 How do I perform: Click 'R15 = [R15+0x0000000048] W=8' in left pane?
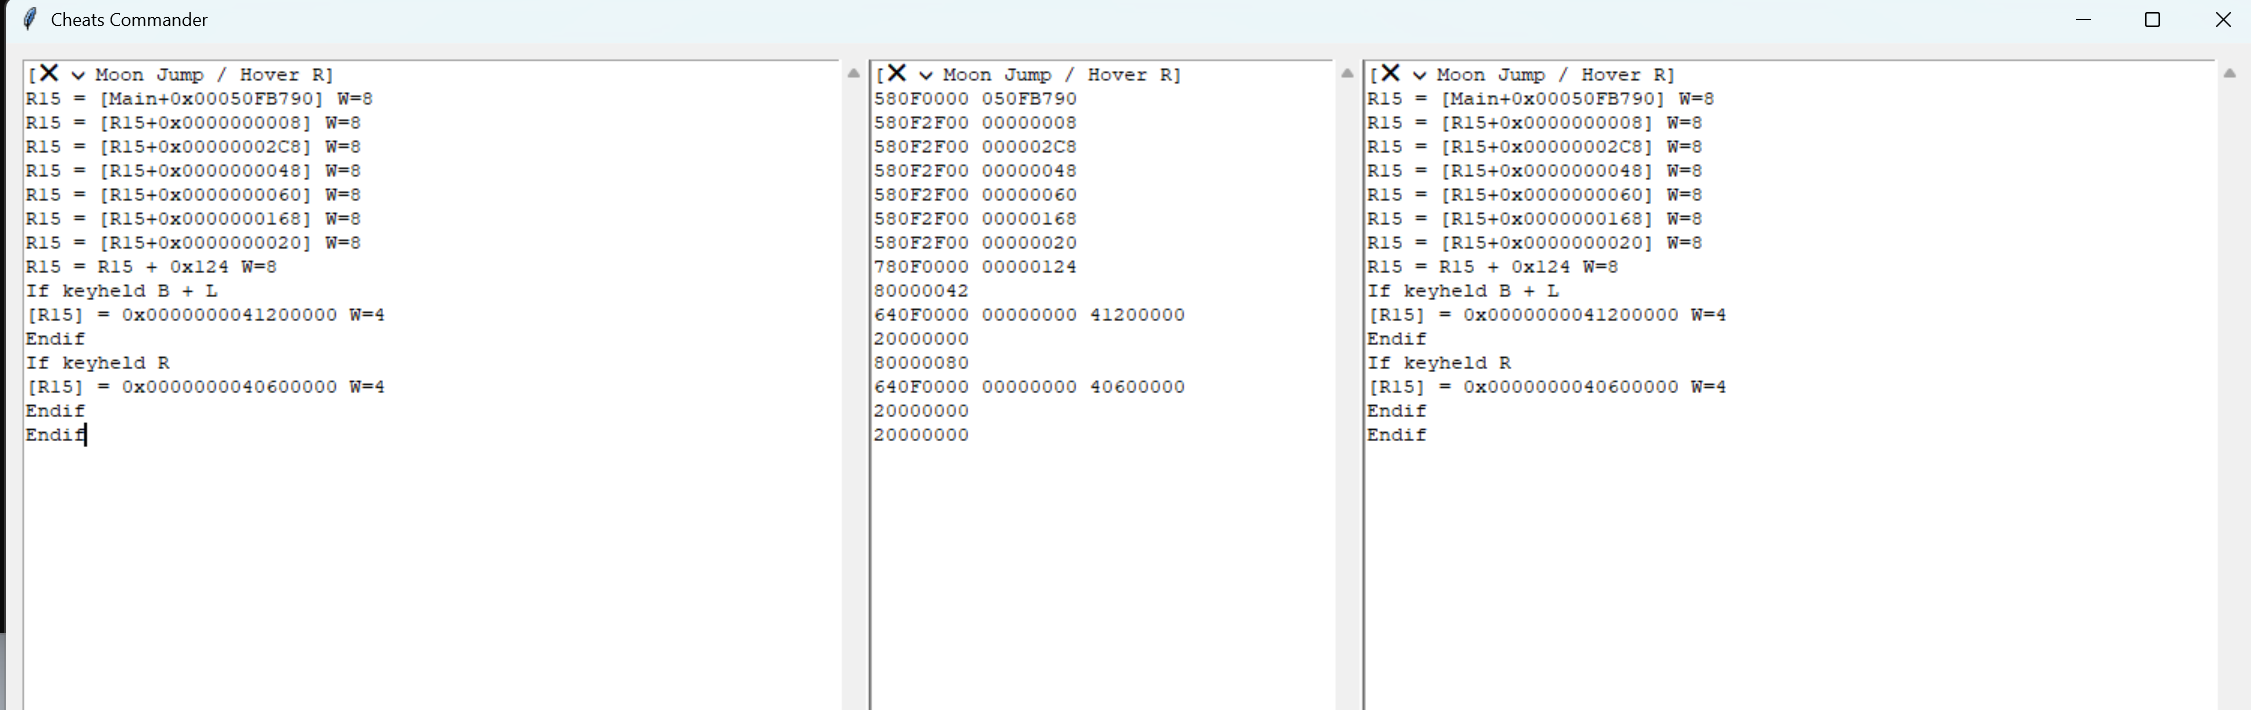tap(193, 171)
